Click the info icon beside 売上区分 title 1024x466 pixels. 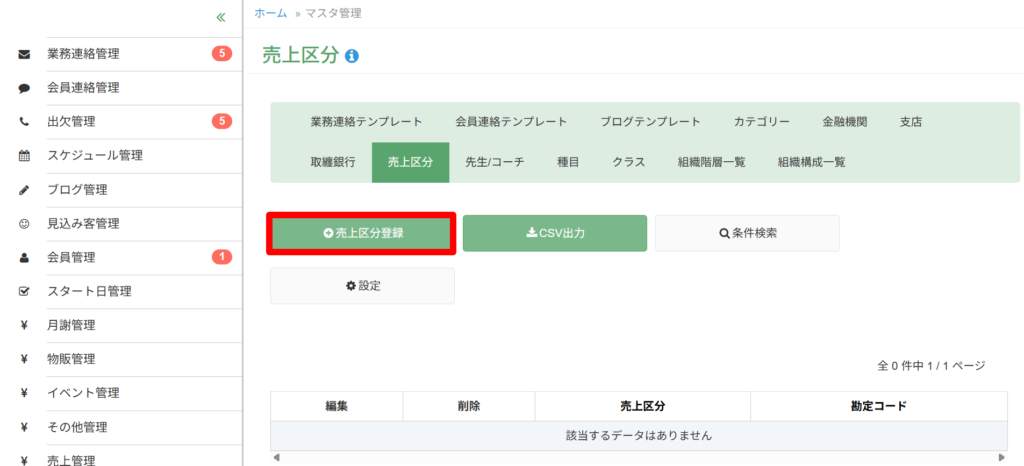(x=352, y=56)
